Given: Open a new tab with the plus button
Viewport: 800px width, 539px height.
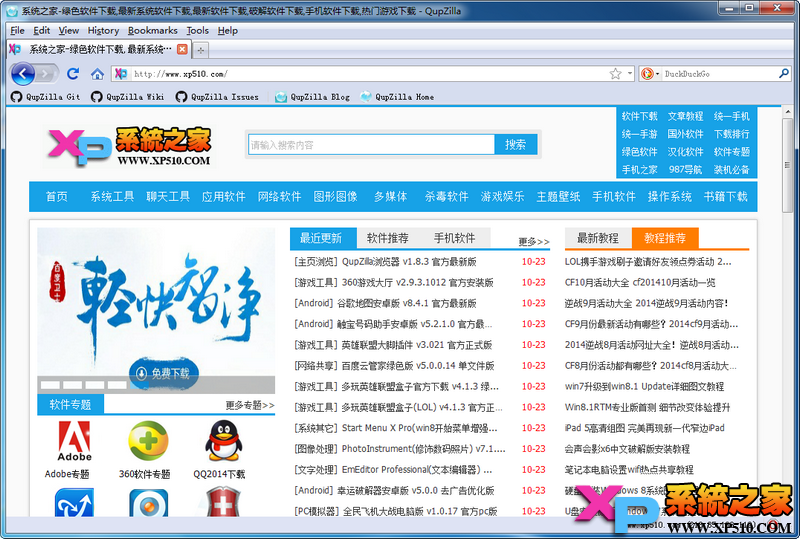Looking at the screenshot, I should tap(201, 50).
